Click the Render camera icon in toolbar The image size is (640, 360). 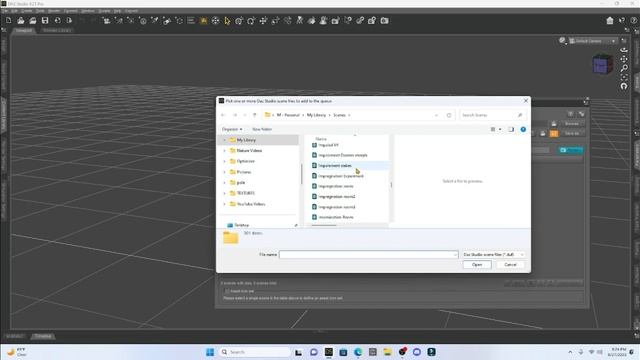[x=384, y=20]
